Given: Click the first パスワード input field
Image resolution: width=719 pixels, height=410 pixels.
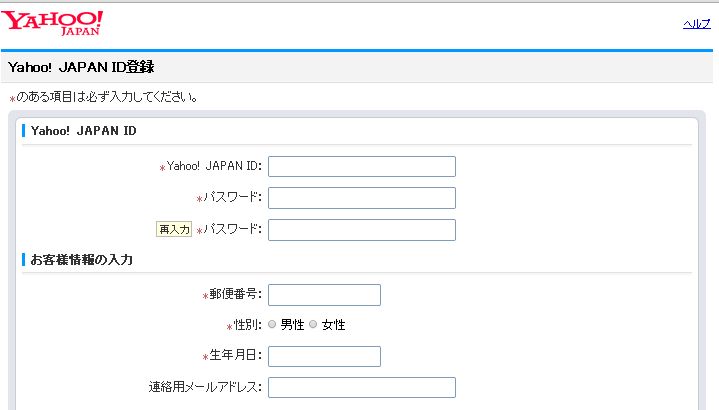Looking at the screenshot, I should pyautogui.click(x=361, y=198).
